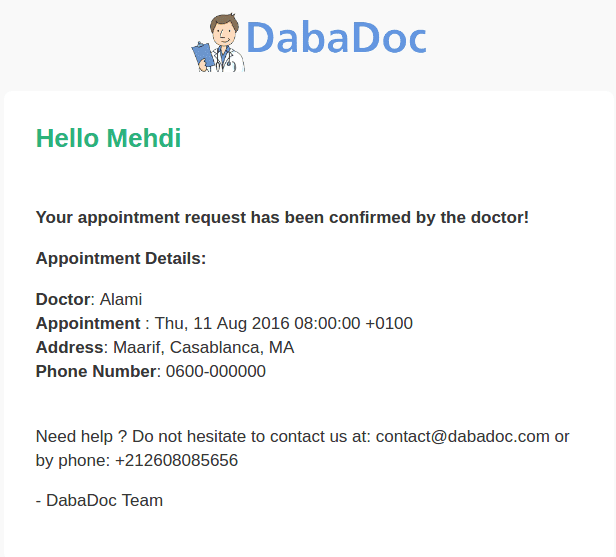Click the DabaDoc Team signature
Screen dimensions: 616x557
pyautogui.click(x=99, y=500)
